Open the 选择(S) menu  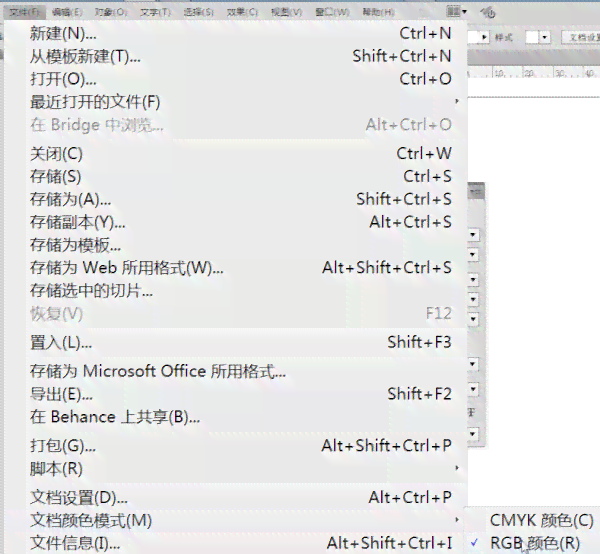[198, 12]
